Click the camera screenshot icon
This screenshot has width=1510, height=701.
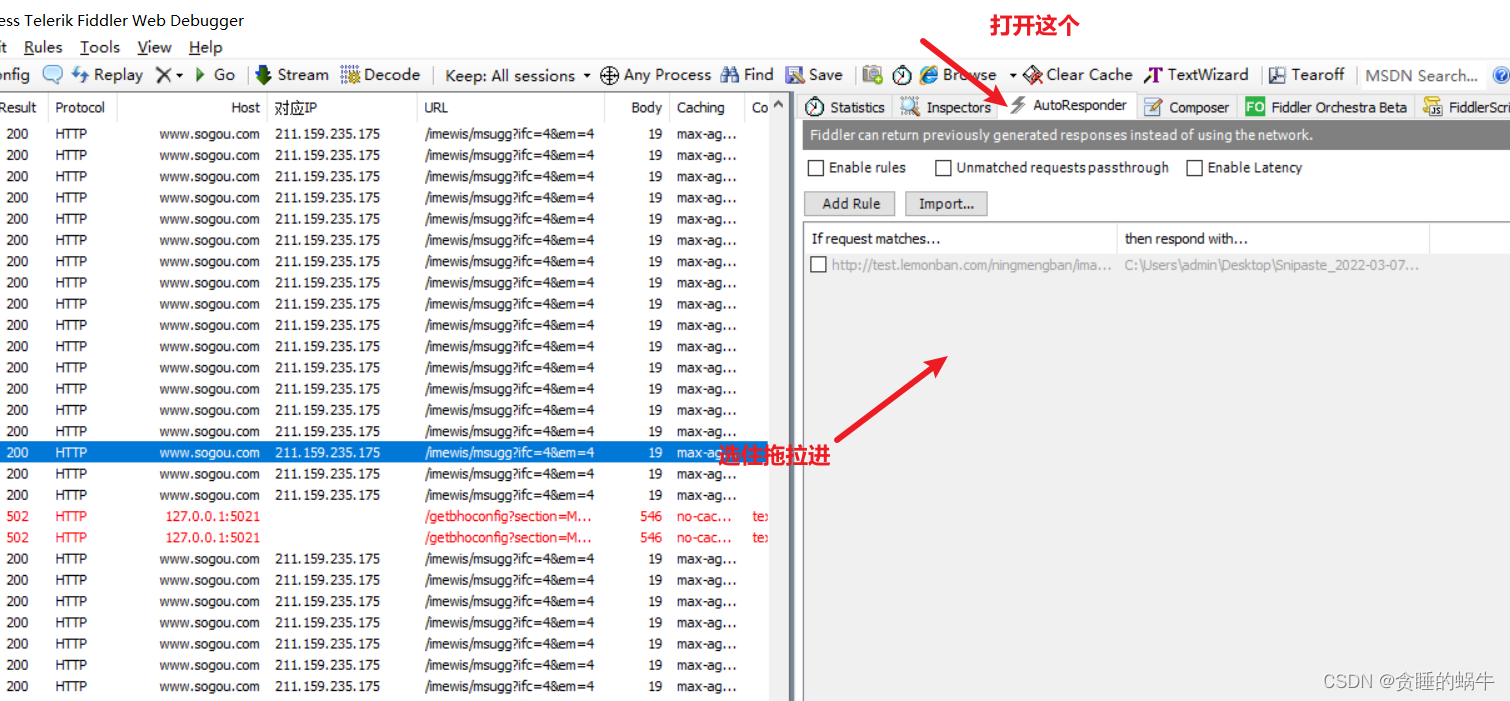click(x=873, y=75)
